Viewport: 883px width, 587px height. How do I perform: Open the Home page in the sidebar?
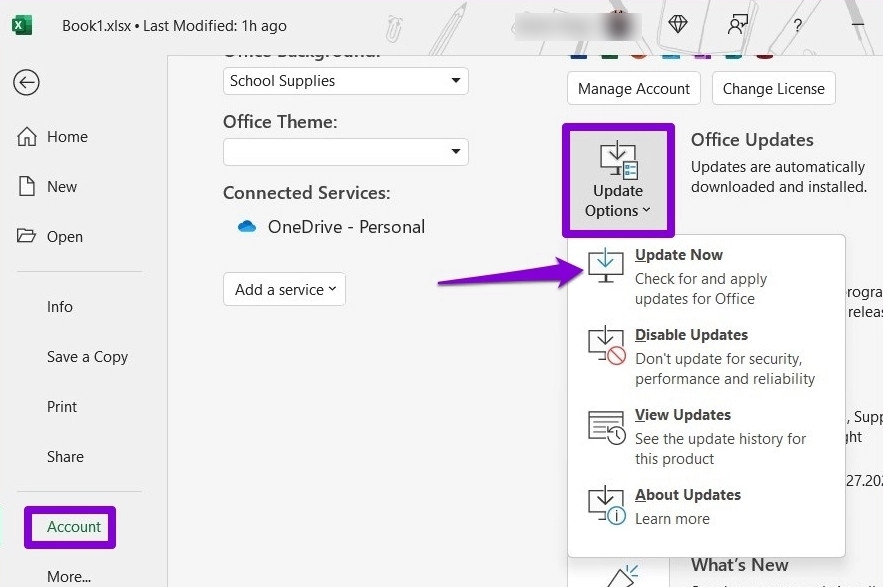point(67,137)
